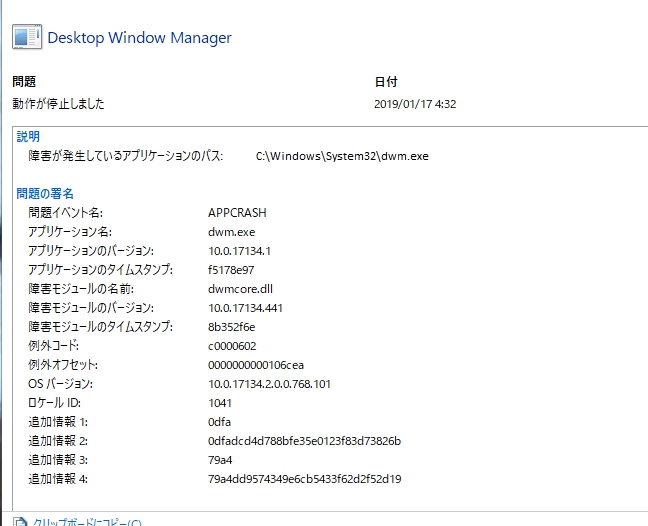The width and height of the screenshot is (648, 526).
Task: Select additional info value 0dfa
Action: (219, 422)
